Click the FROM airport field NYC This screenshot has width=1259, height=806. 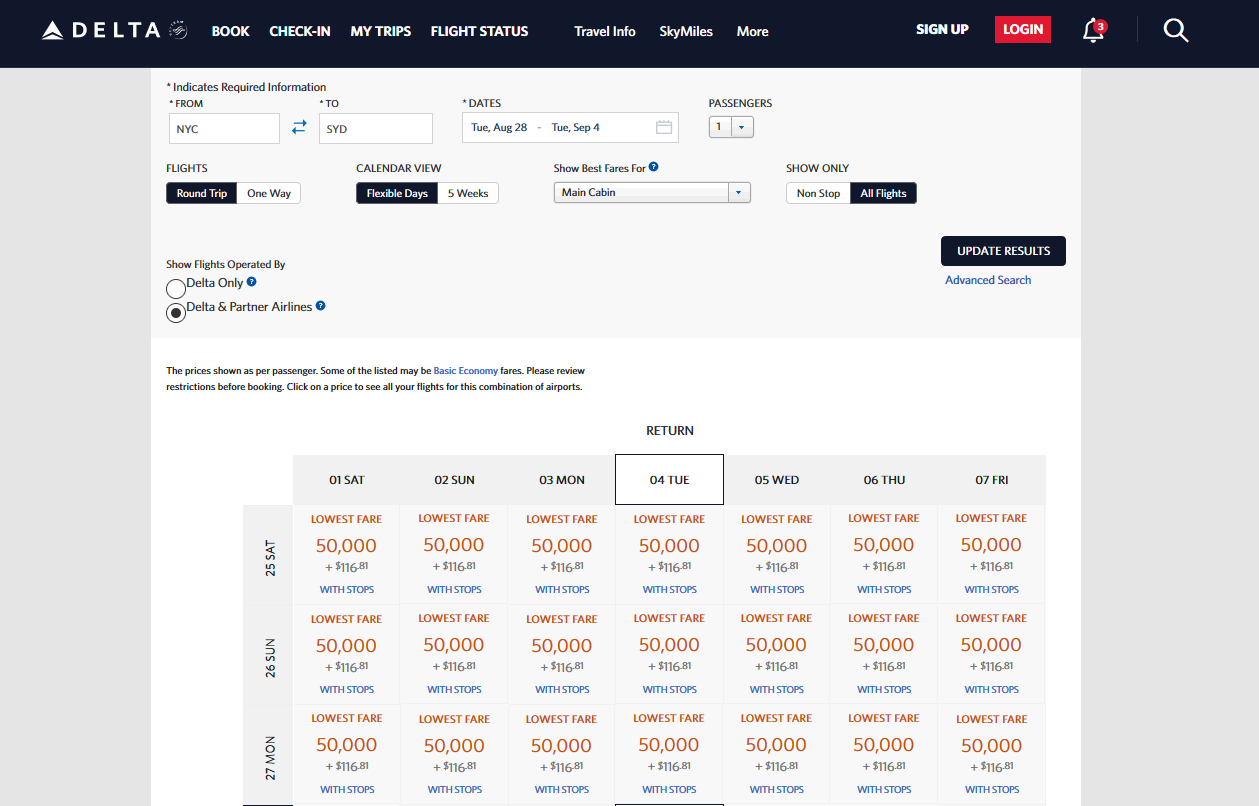(224, 129)
